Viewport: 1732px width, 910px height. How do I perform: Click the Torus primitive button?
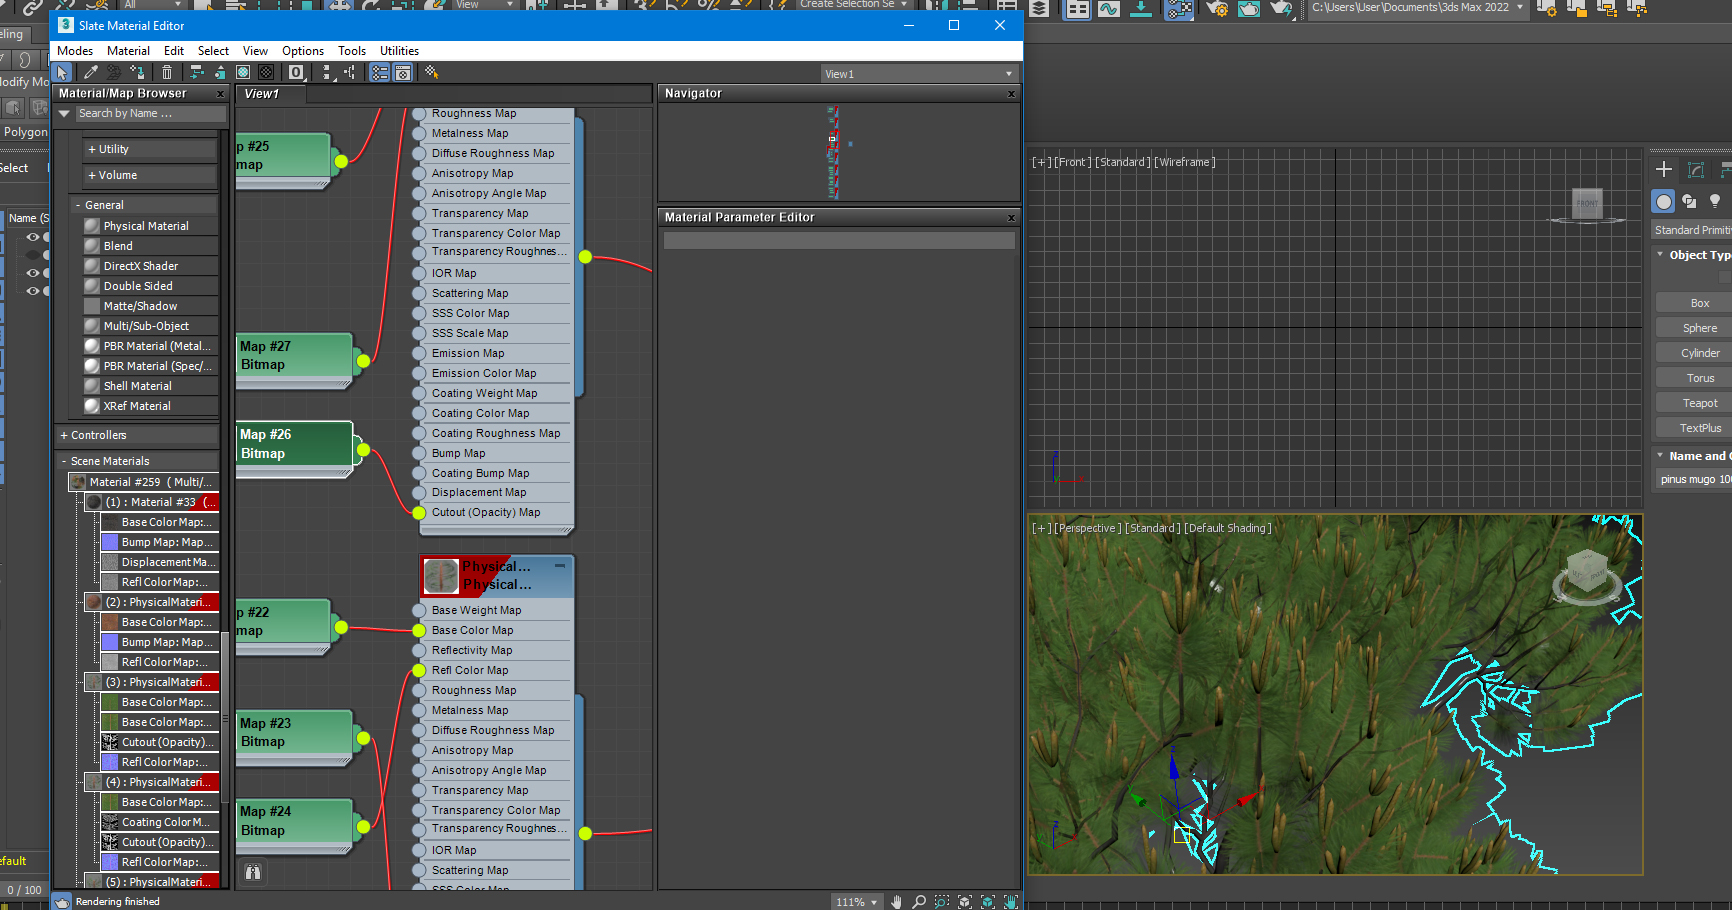point(1699,378)
